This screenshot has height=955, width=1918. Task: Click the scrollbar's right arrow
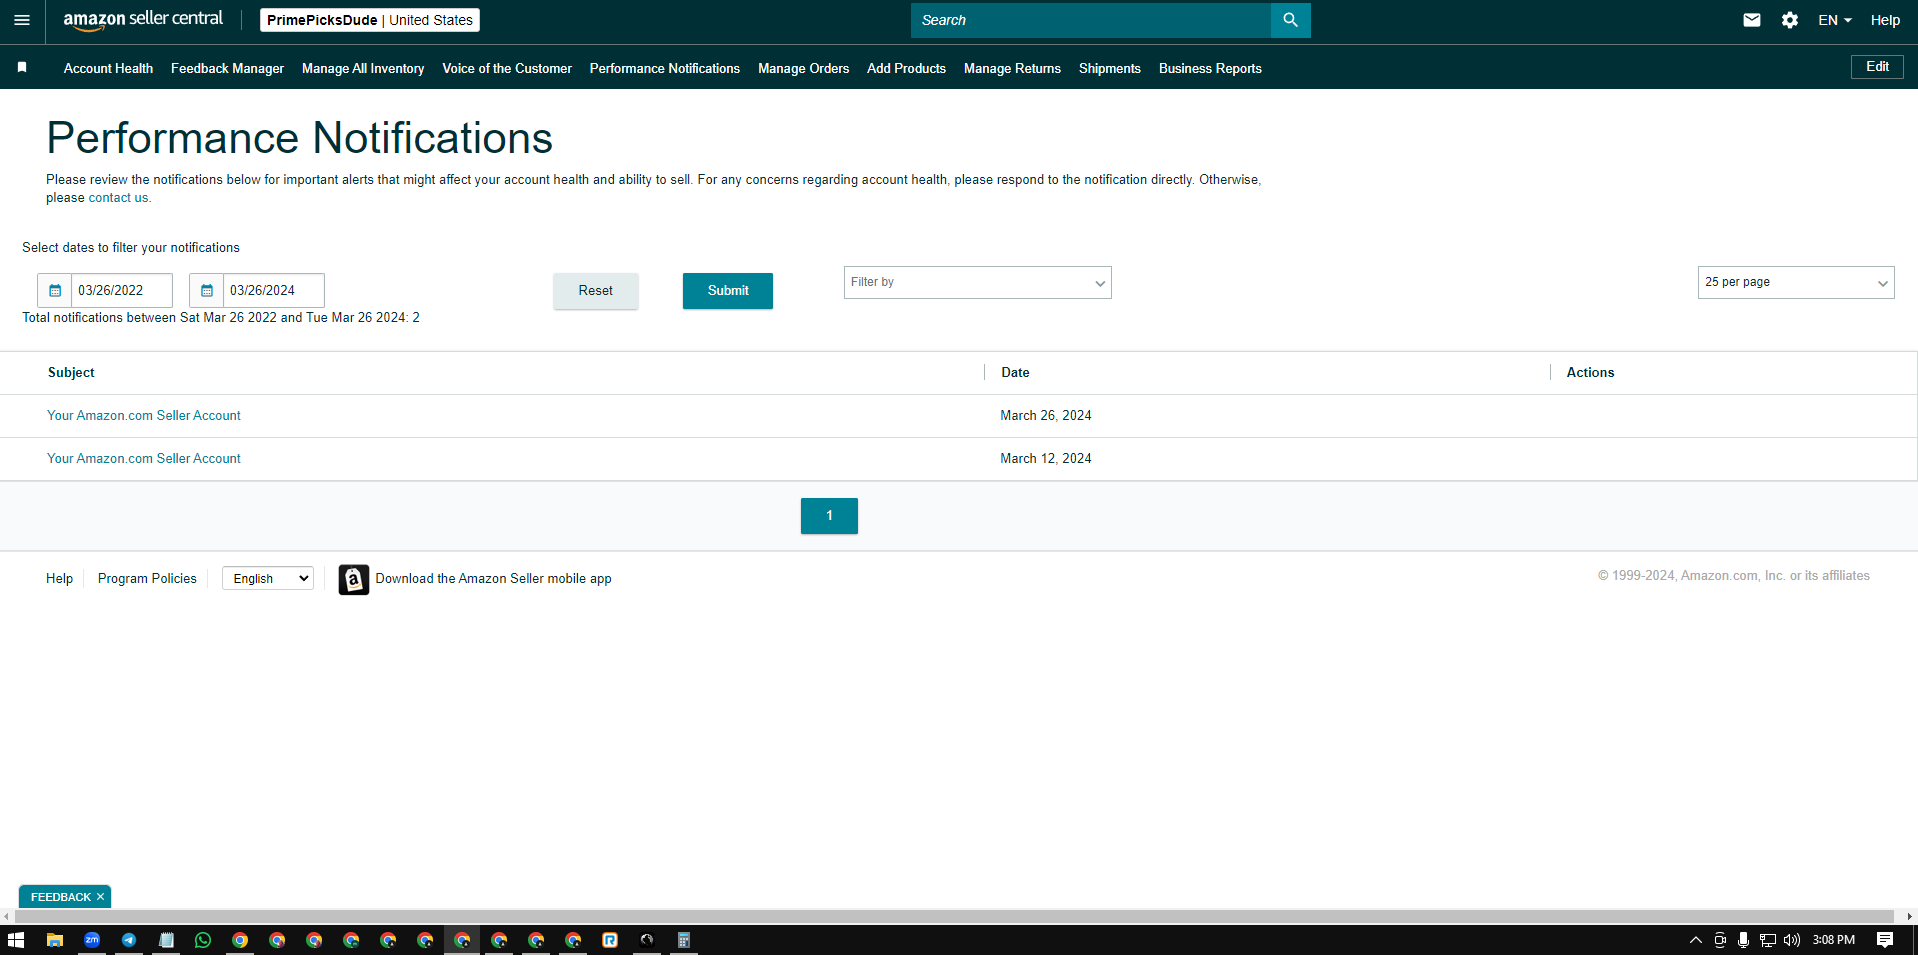(1909, 916)
